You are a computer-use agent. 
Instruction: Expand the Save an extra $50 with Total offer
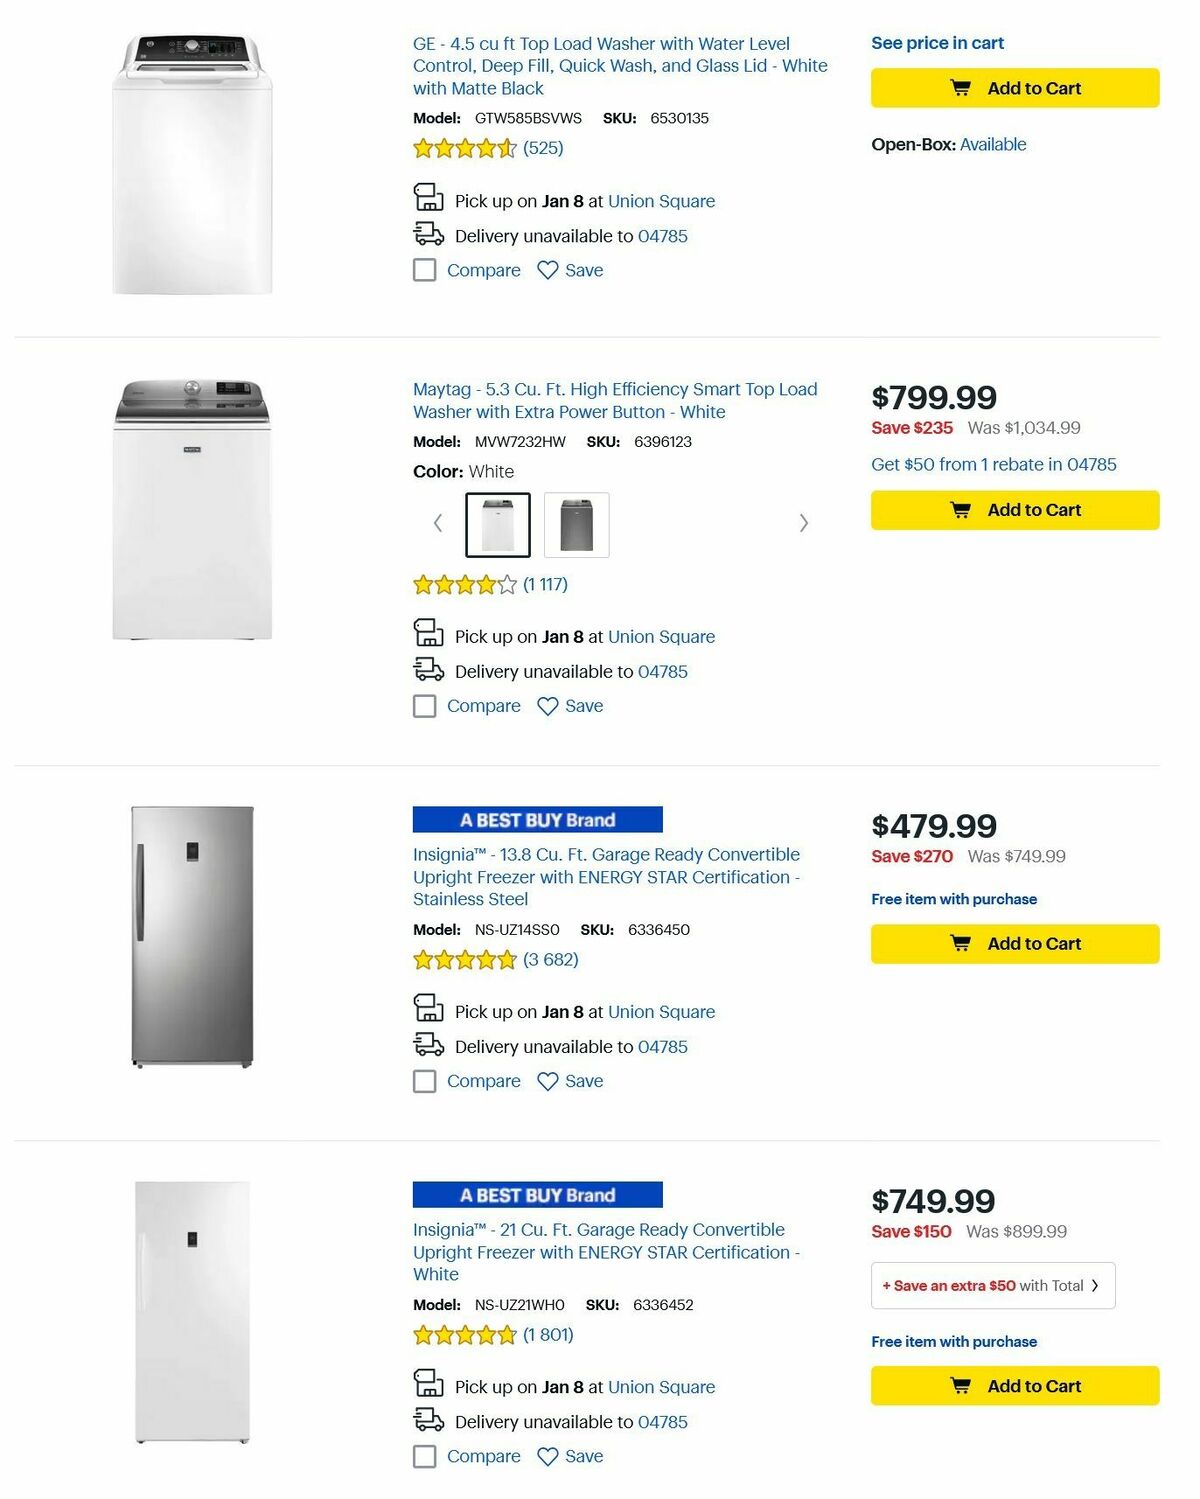coord(991,1286)
